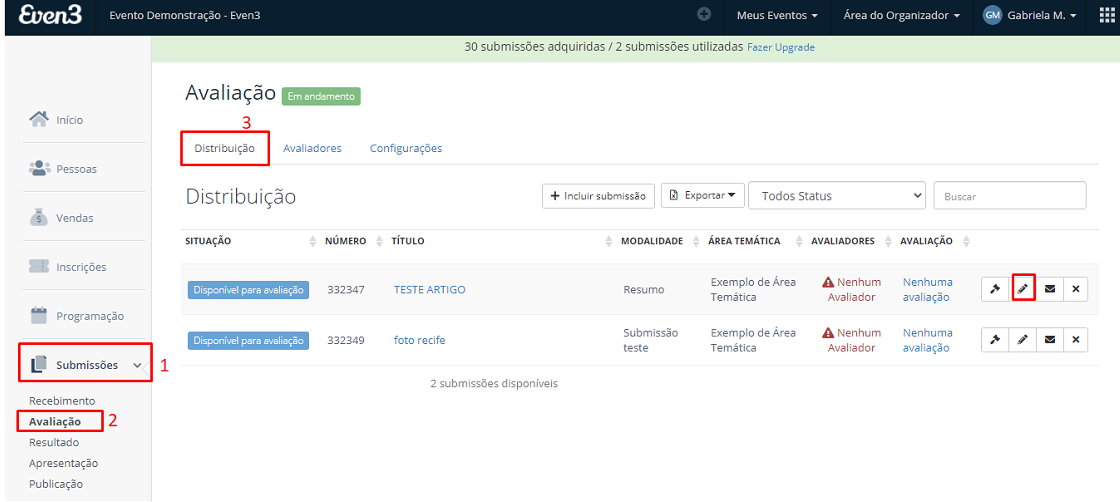Screen dimensions: 1120x502
Task: Open the foto recife title link
Action: coord(419,340)
